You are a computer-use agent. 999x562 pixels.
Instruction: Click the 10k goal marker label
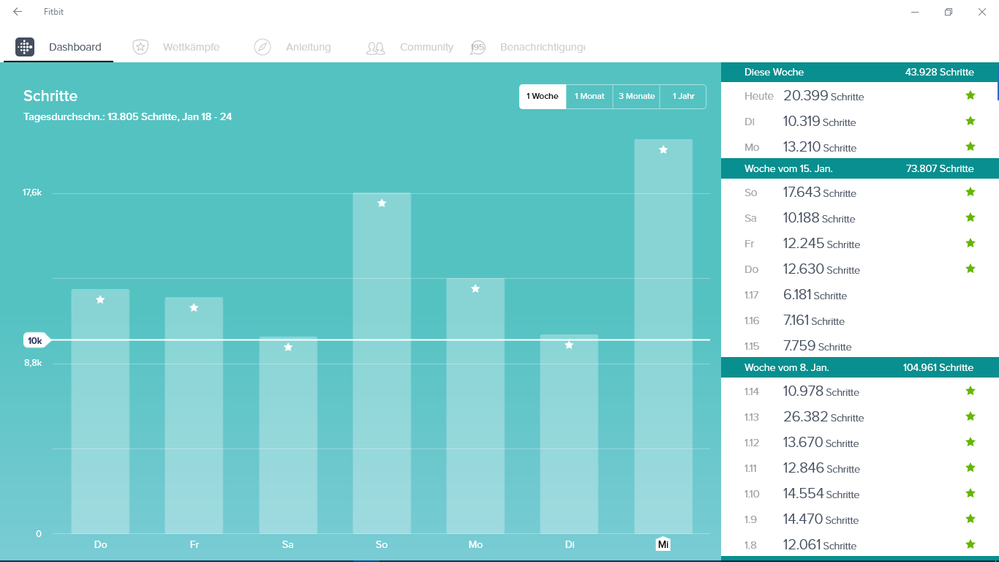click(x=36, y=340)
